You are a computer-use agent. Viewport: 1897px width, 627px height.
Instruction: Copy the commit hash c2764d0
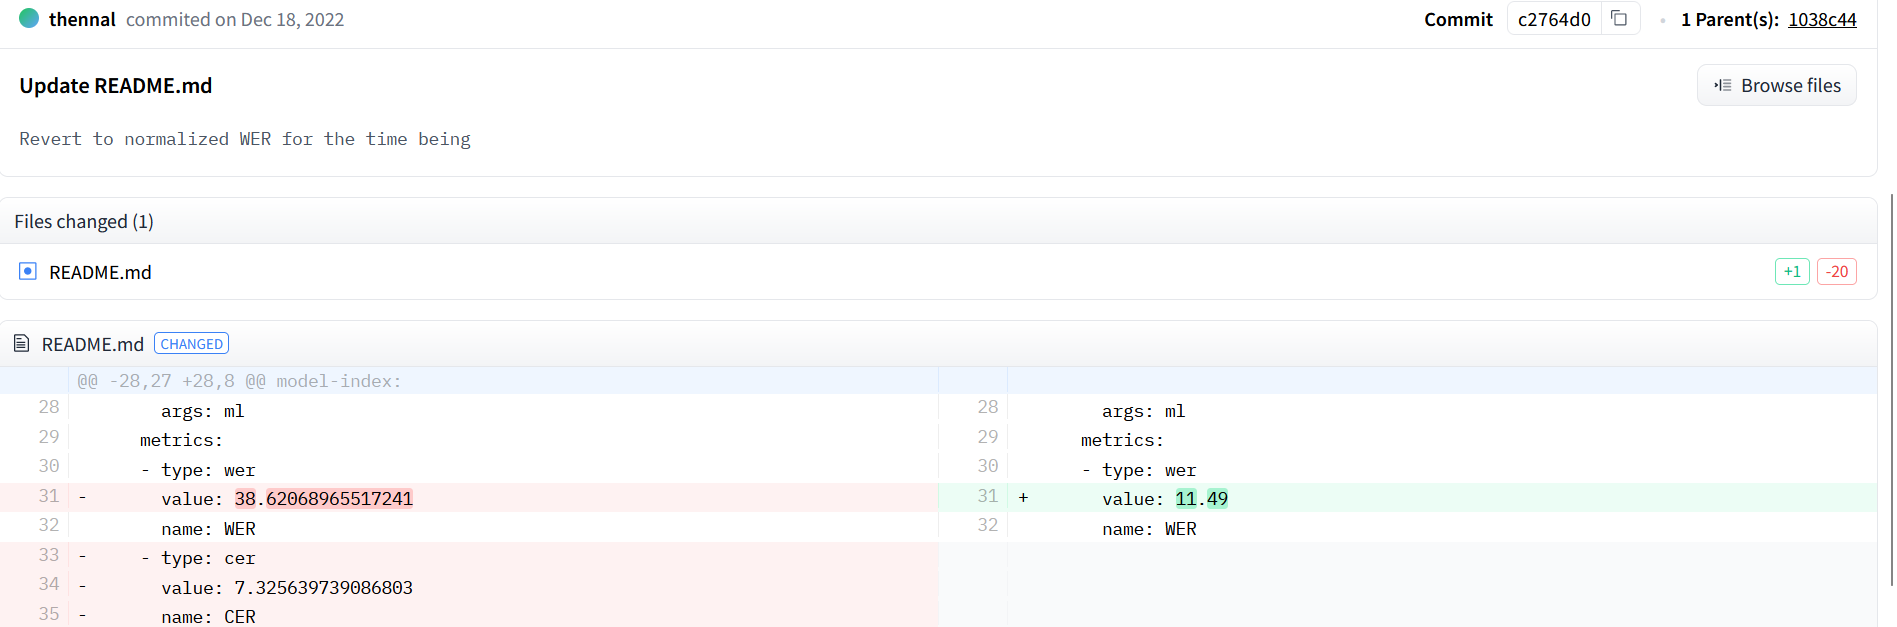click(1619, 19)
